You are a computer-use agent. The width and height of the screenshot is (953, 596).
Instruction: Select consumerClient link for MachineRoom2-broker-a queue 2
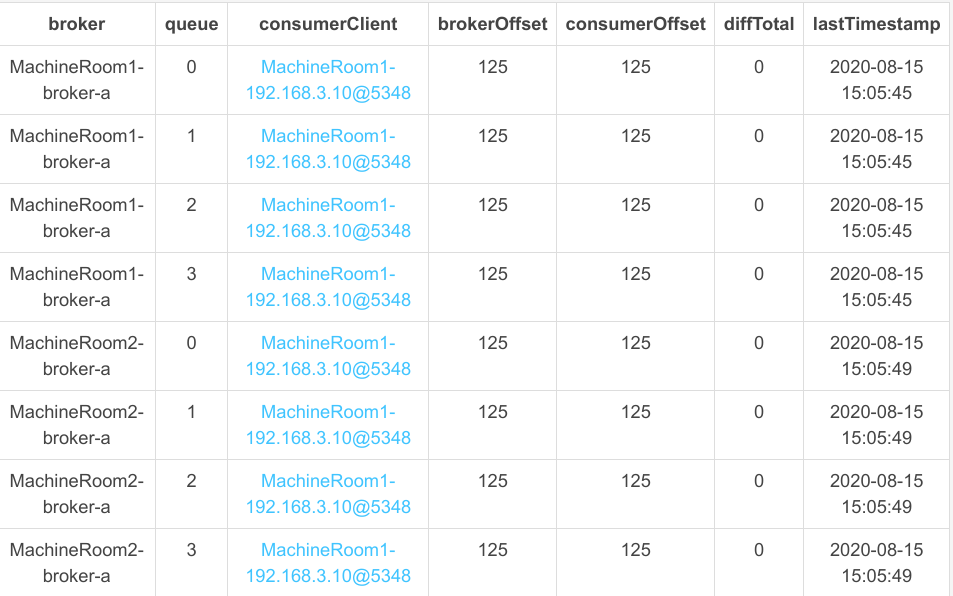(328, 494)
